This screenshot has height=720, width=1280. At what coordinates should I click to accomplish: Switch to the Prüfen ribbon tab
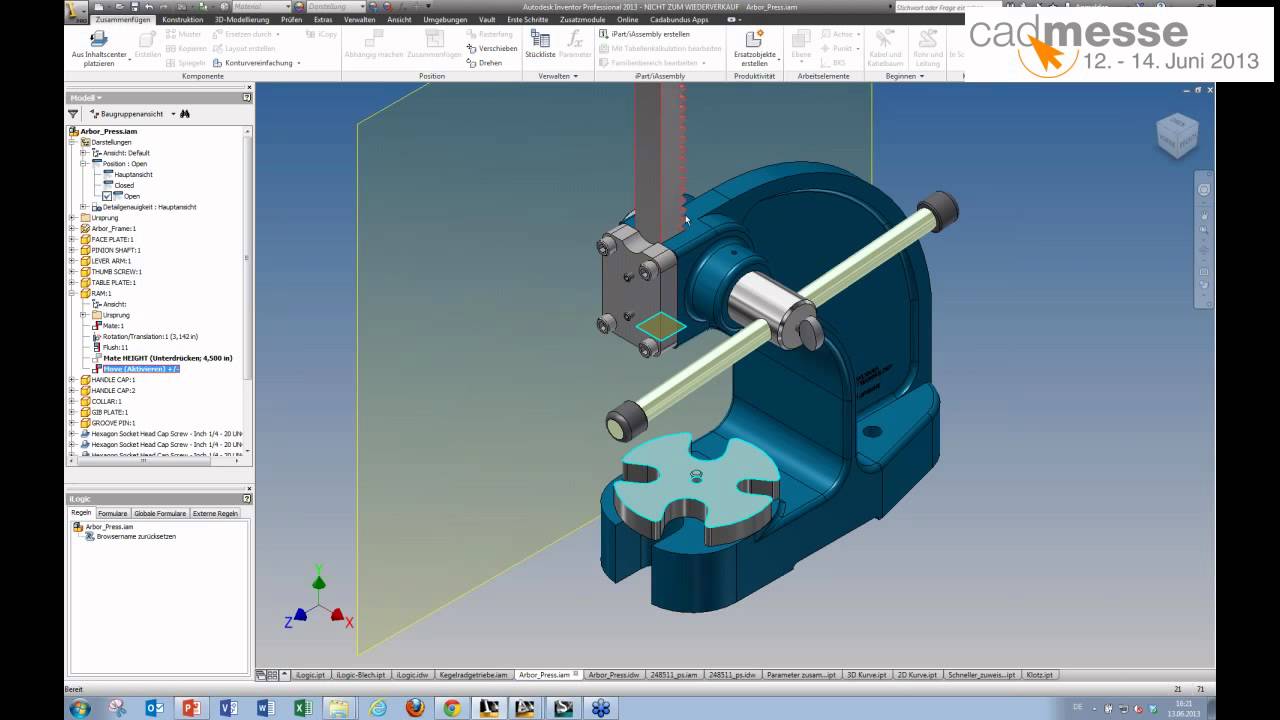pyautogui.click(x=291, y=19)
